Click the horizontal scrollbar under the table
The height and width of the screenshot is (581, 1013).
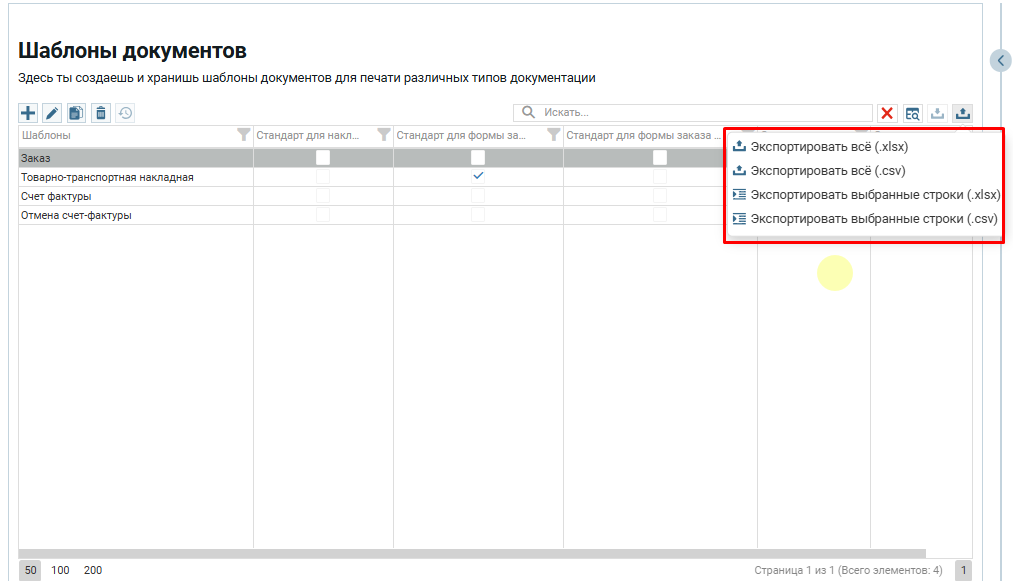click(472, 553)
